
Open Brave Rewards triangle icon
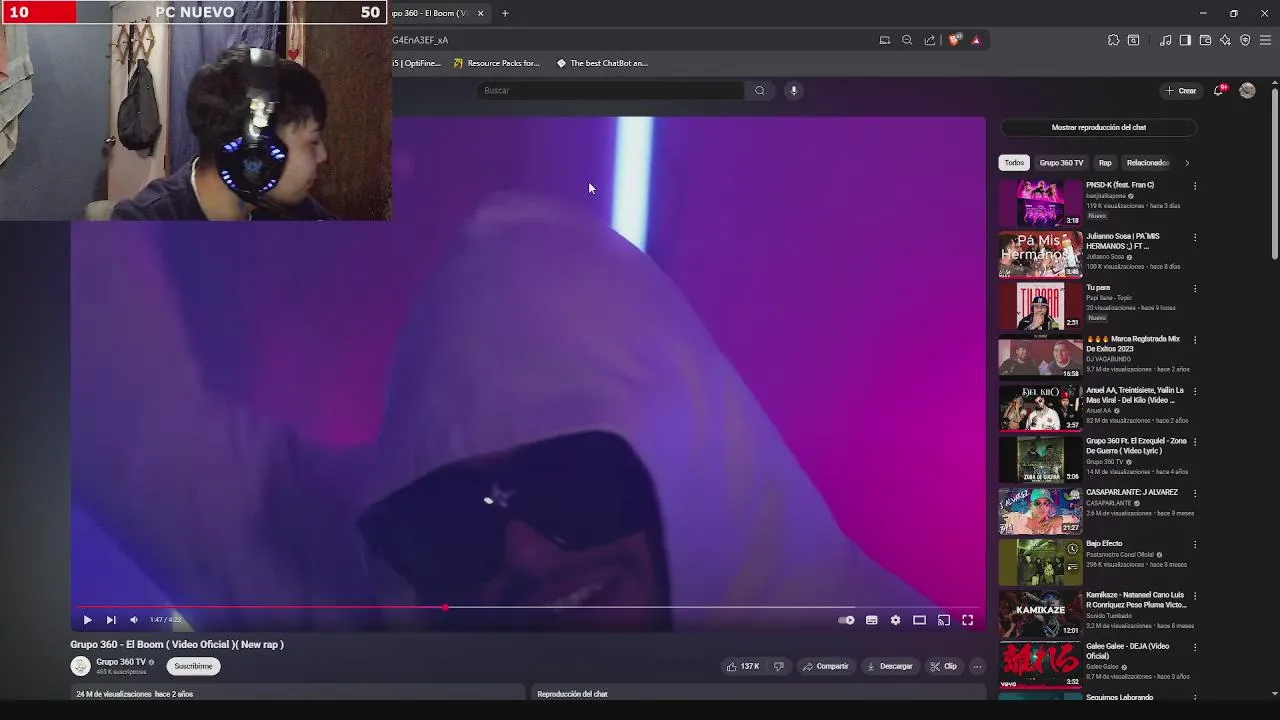[976, 40]
